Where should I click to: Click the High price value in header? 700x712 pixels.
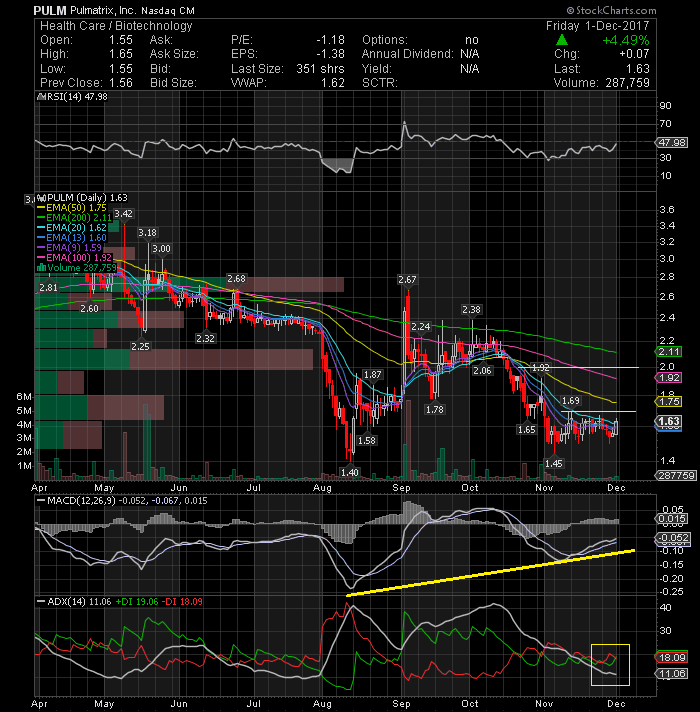(121, 54)
